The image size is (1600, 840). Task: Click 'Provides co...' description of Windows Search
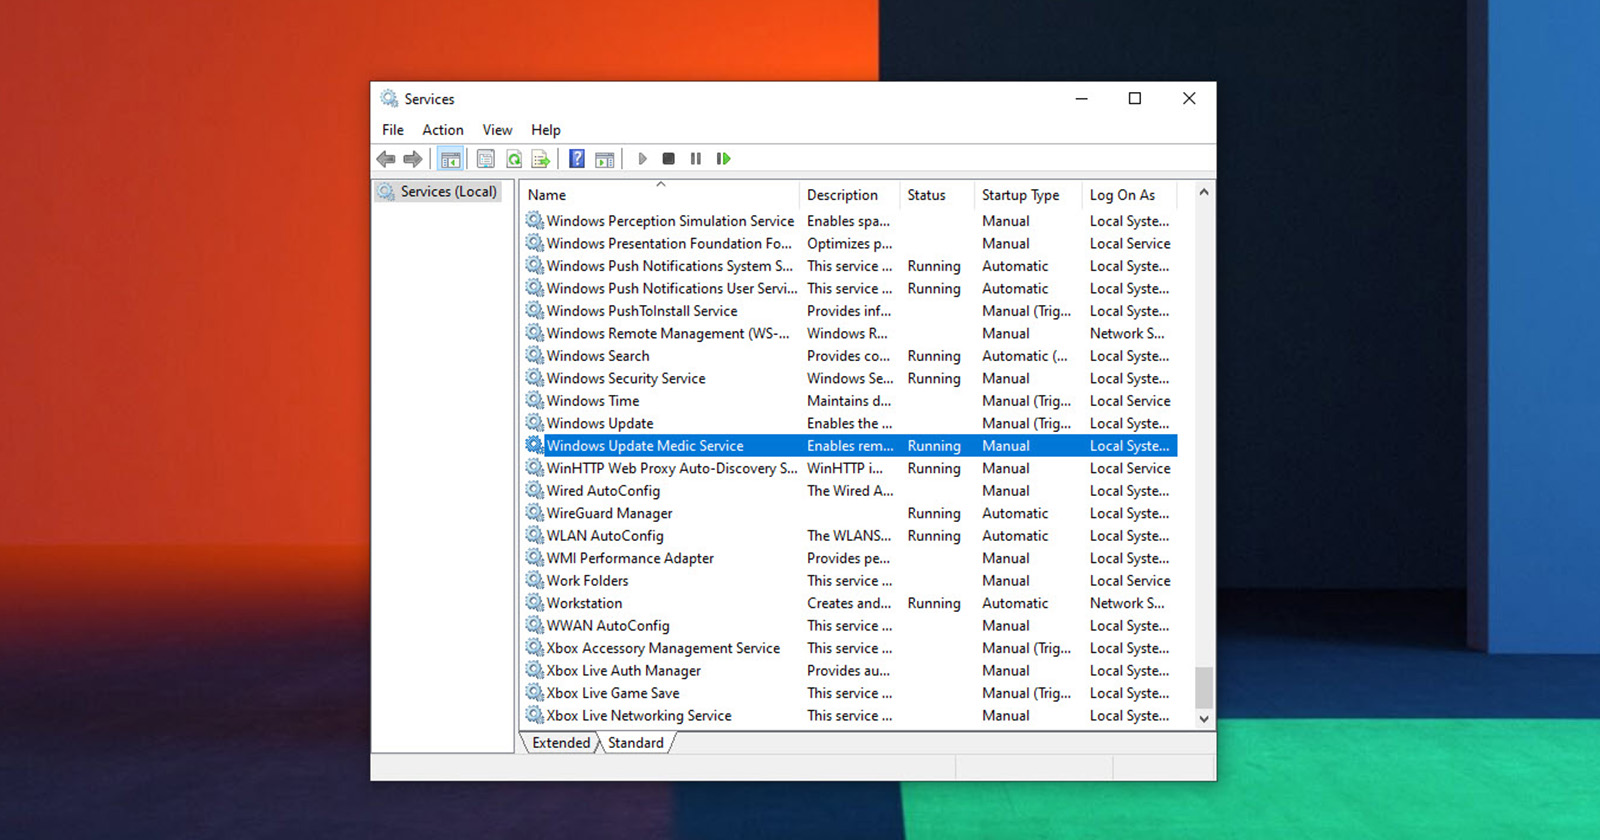click(x=848, y=356)
